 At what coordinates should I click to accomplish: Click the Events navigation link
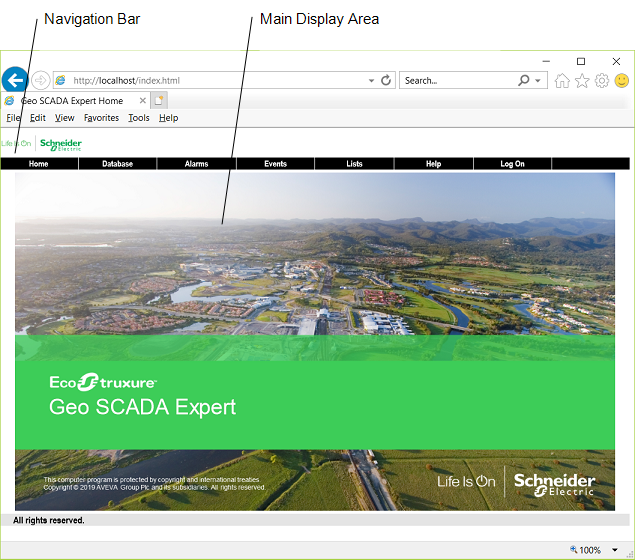(275, 164)
